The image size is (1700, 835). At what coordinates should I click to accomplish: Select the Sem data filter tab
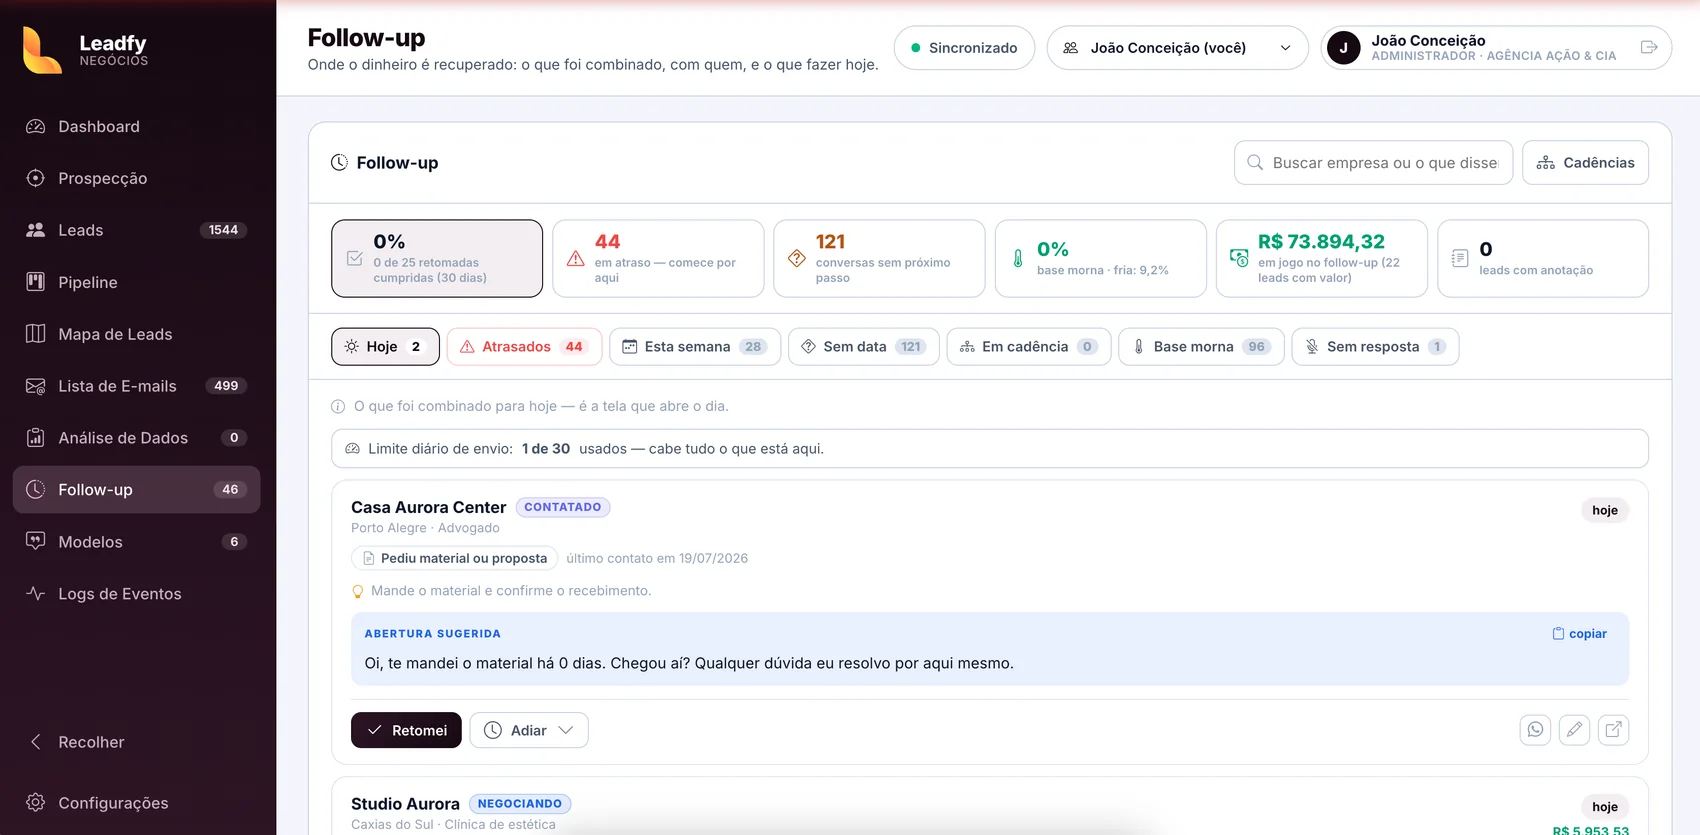pyautogui.click(x=864, y=347)
